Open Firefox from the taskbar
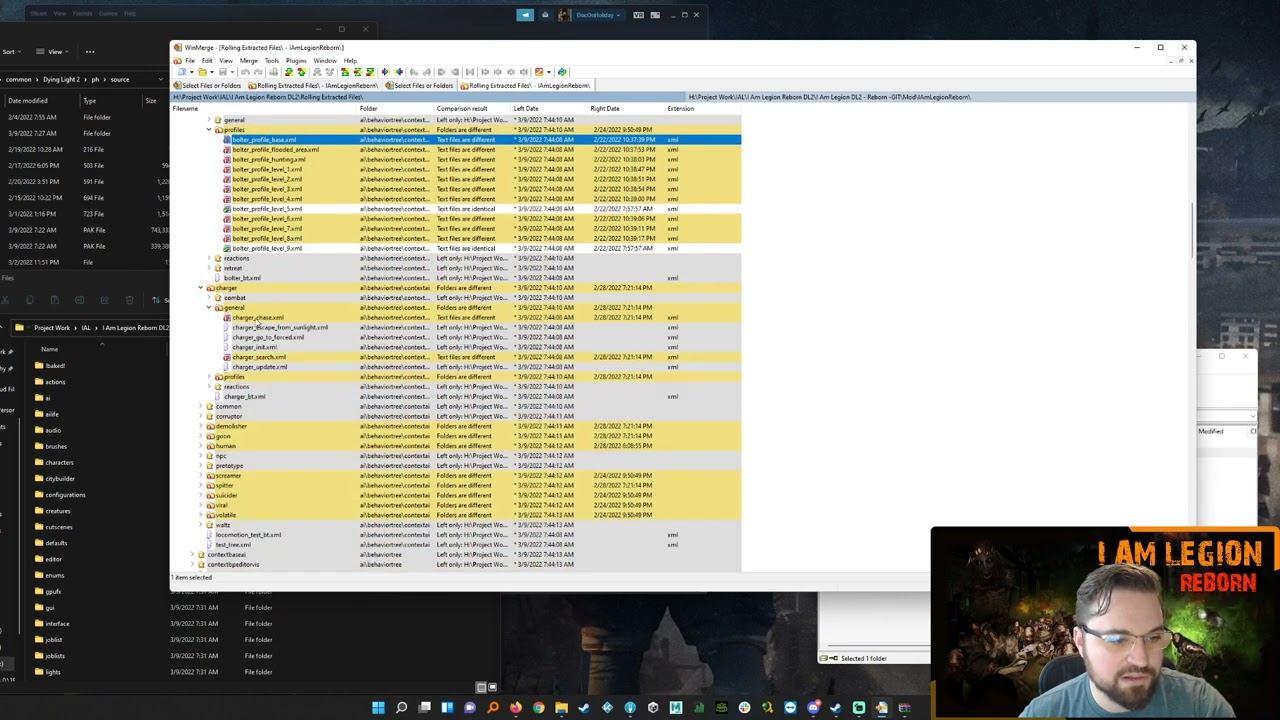The width and height of the screenshot is (1280, 720). [515, 708]
